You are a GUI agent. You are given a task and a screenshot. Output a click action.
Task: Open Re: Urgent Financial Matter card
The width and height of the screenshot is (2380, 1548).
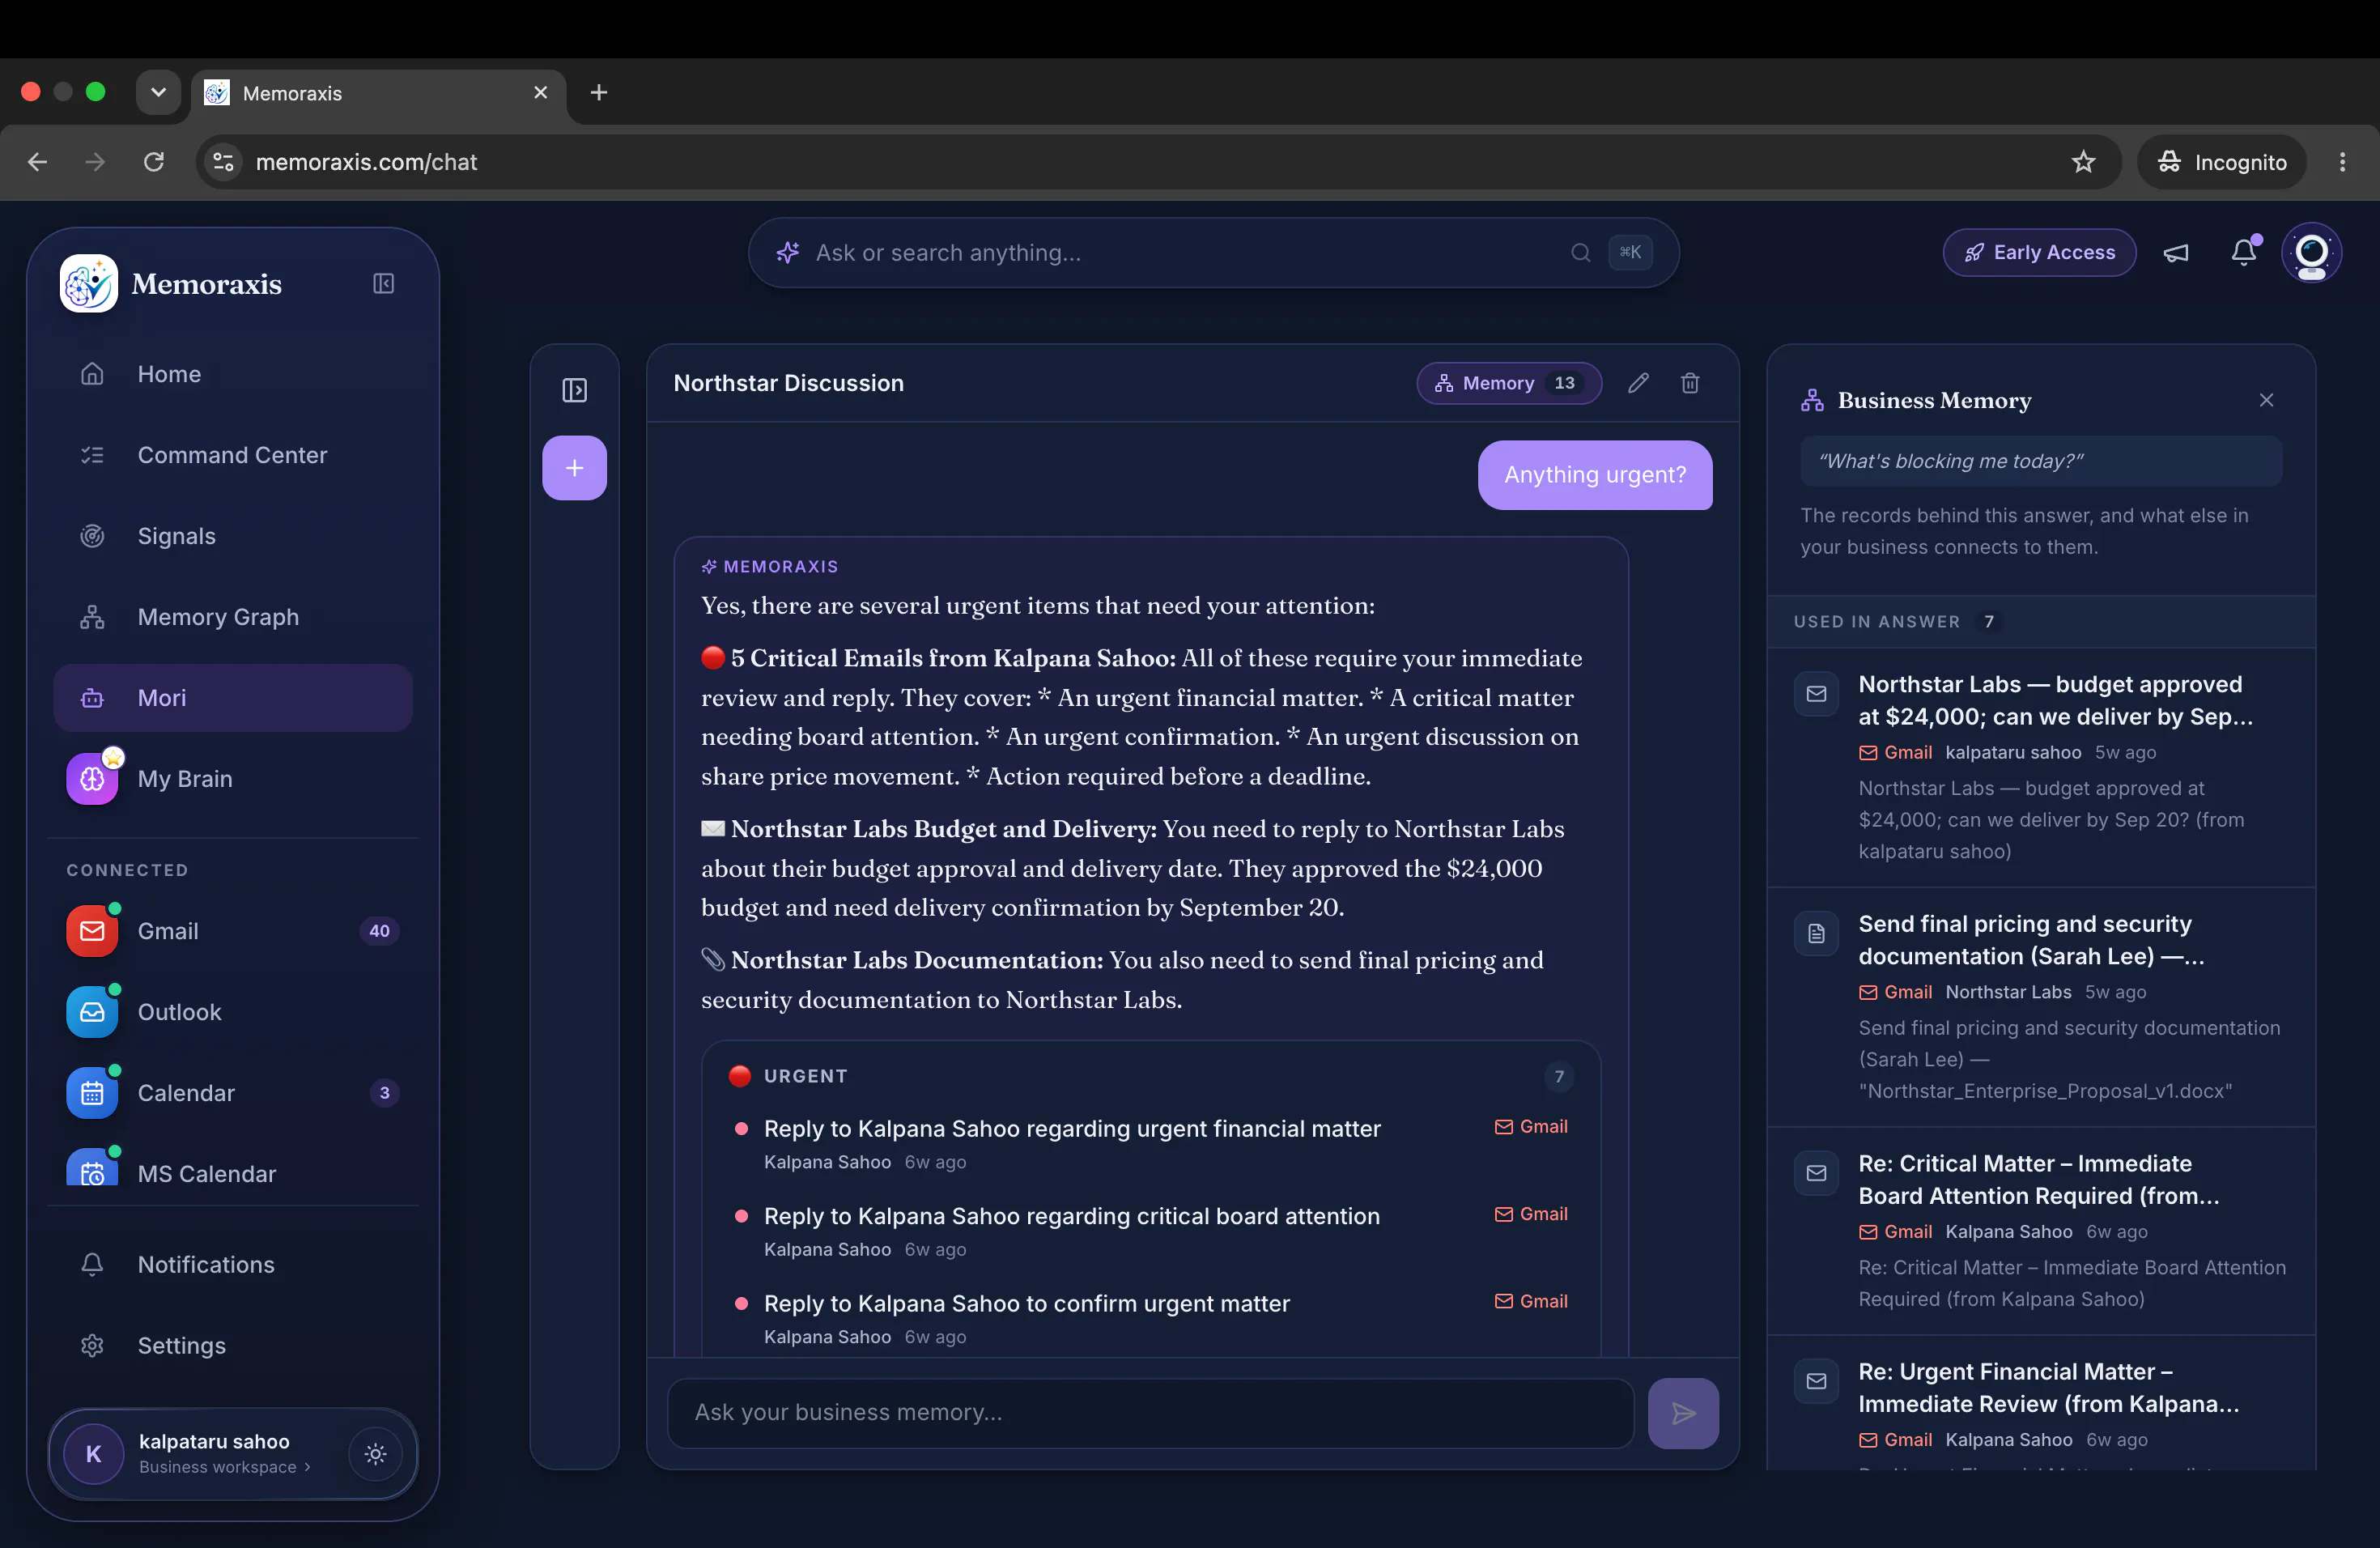(2041, 1403)
